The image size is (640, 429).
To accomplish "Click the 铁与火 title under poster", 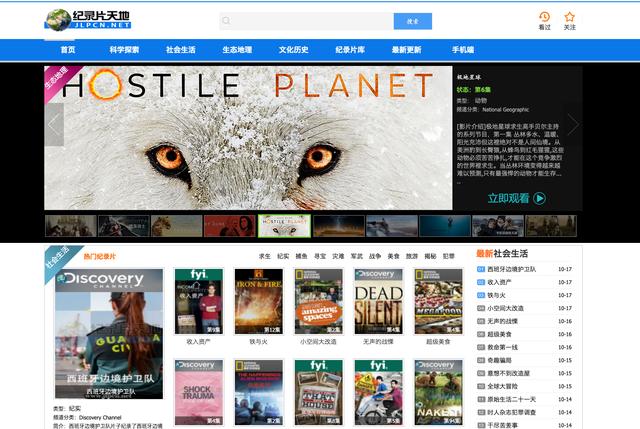I will coord(258,342).
